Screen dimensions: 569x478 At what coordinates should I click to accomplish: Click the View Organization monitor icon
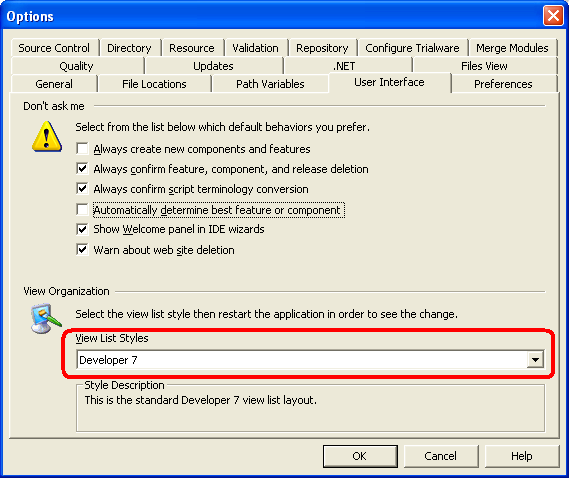pyautogui.click(x=45, y=319)
